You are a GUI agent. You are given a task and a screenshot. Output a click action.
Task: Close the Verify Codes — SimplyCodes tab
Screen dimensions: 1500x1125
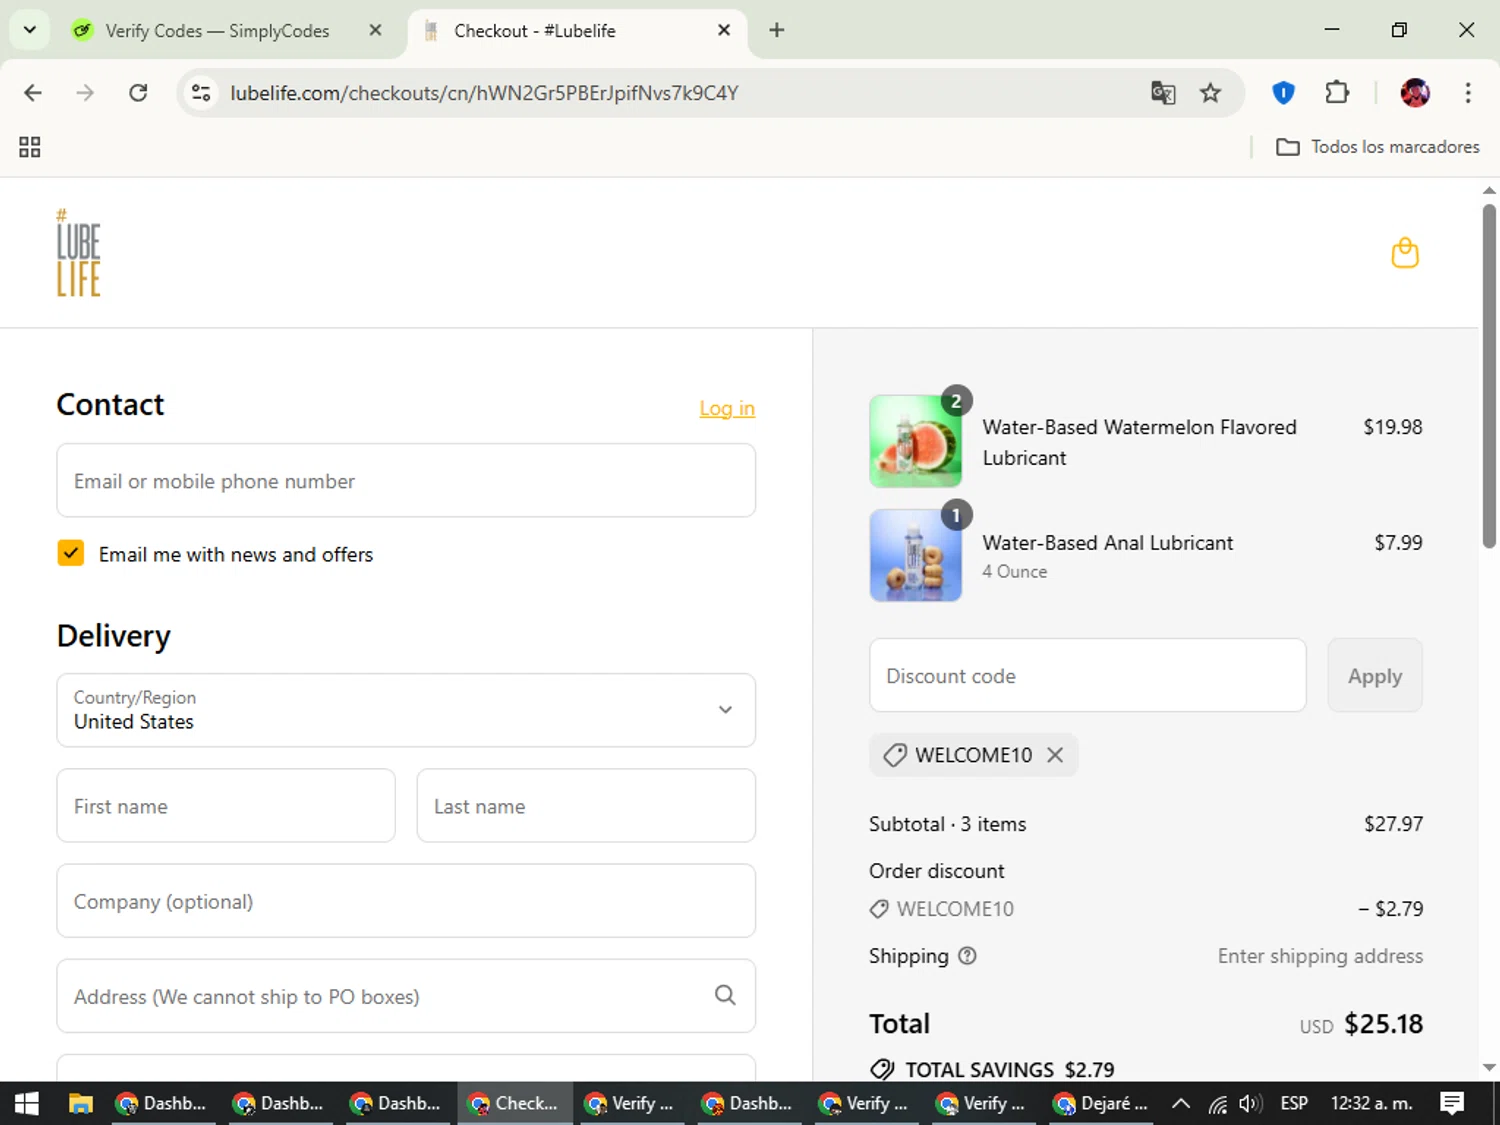[x=375, y=30]
